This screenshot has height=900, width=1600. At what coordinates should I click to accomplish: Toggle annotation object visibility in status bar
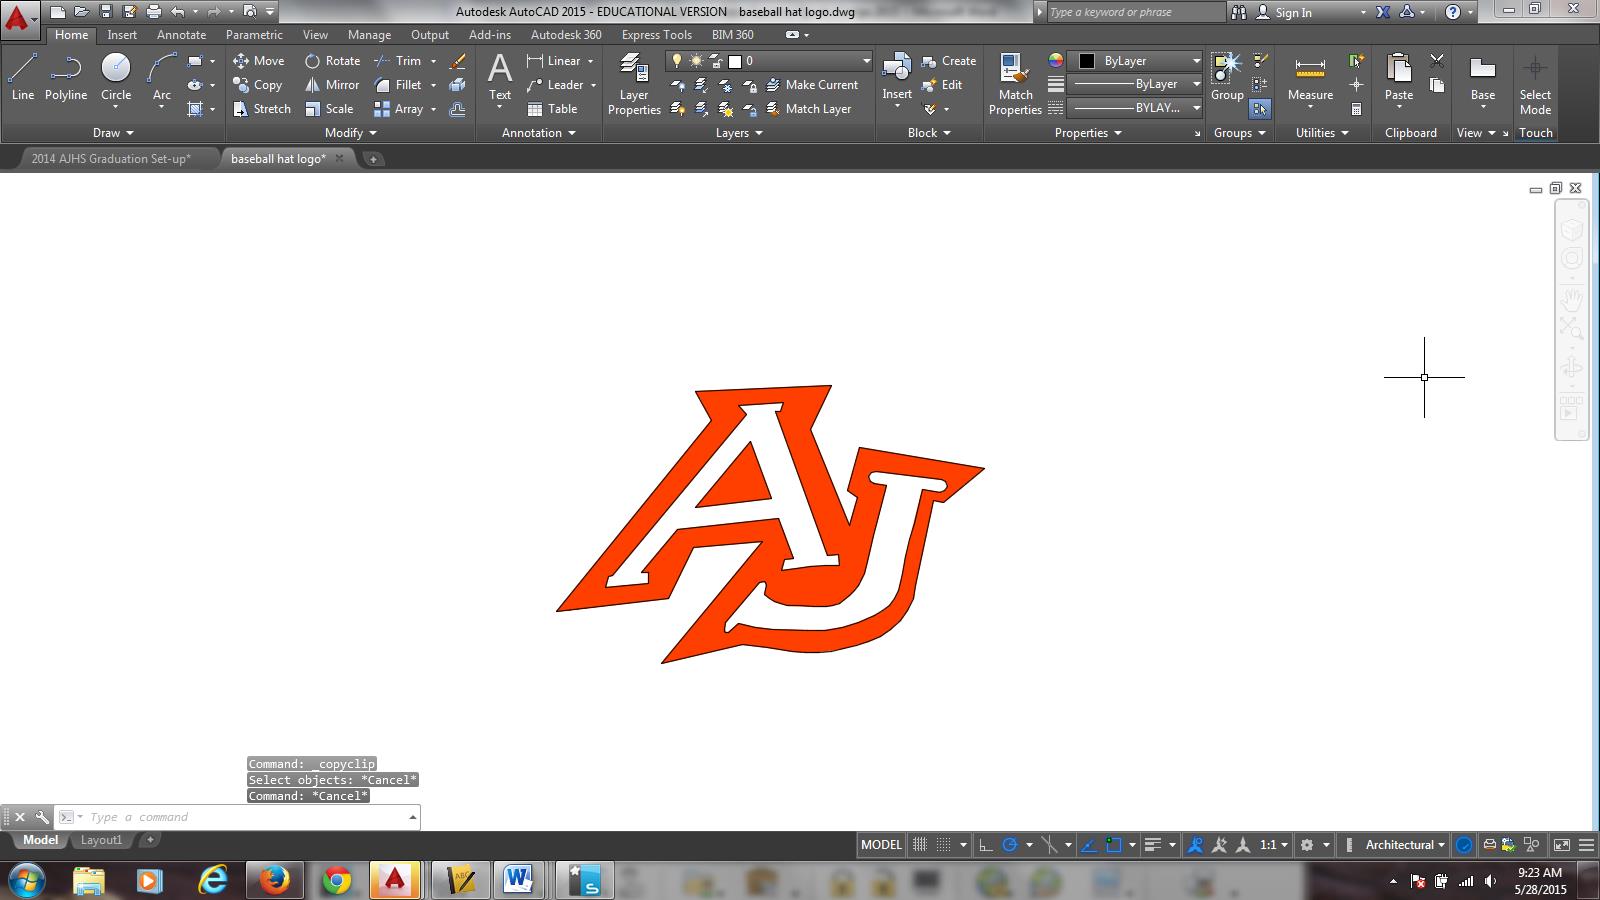coord(1195,845)
